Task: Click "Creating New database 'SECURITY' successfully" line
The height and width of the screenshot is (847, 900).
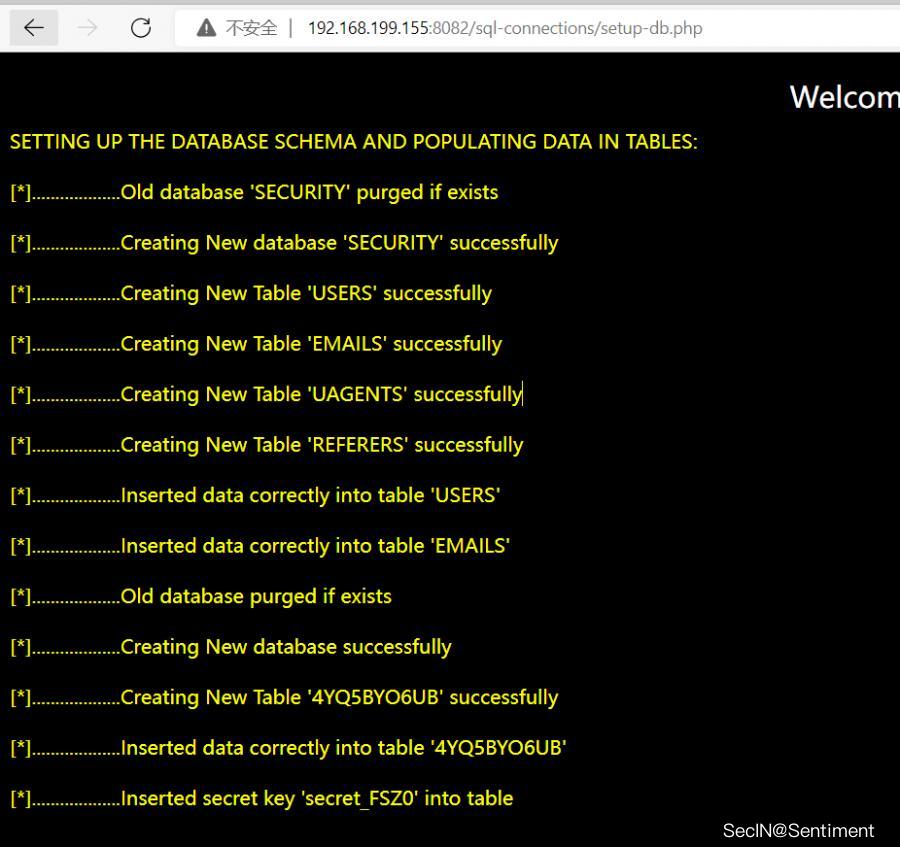Action: tap(338, 243)
